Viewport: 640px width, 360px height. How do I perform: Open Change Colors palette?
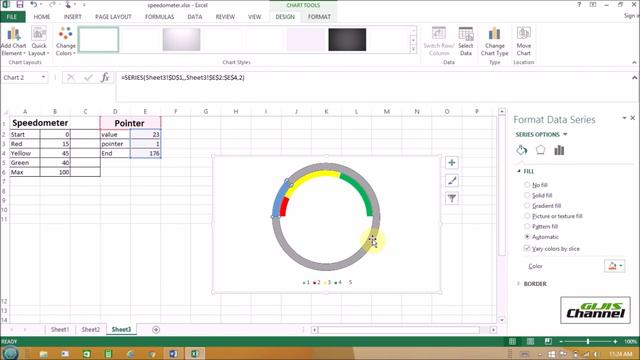pos(65,41)
